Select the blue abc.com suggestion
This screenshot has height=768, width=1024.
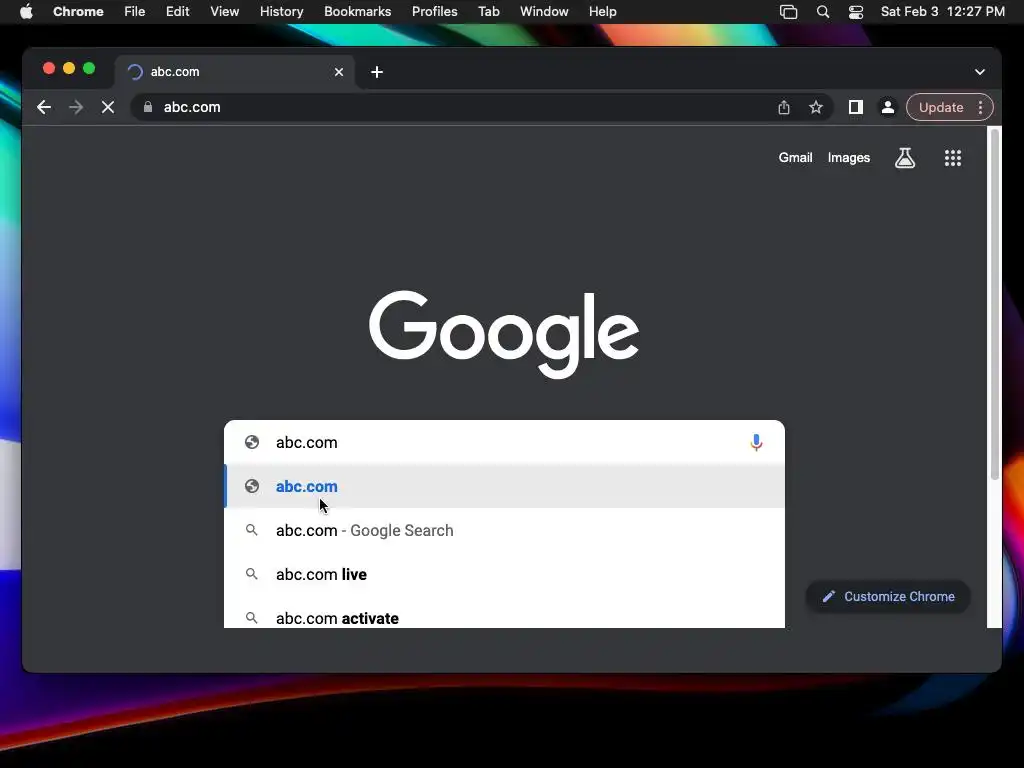pyautogui.click(x=504, y=486)
